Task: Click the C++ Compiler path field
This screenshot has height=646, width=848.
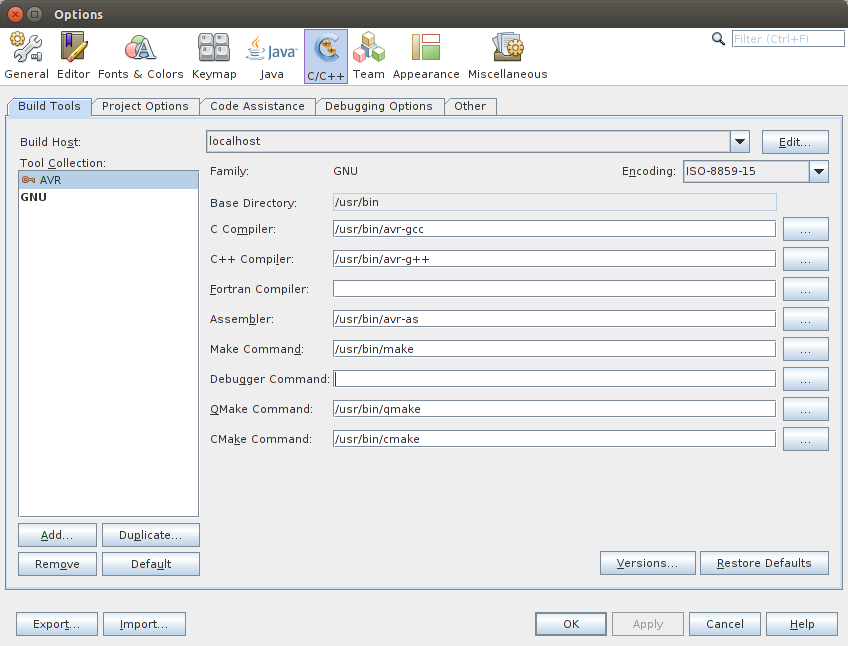Action: point(554,259)
